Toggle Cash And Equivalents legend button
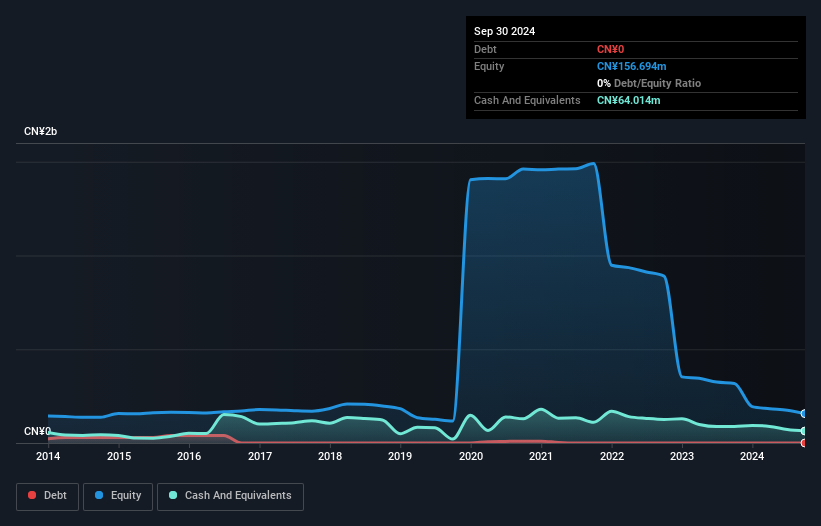Viewport: 821px width, 526px height. (x=230, y=496)
